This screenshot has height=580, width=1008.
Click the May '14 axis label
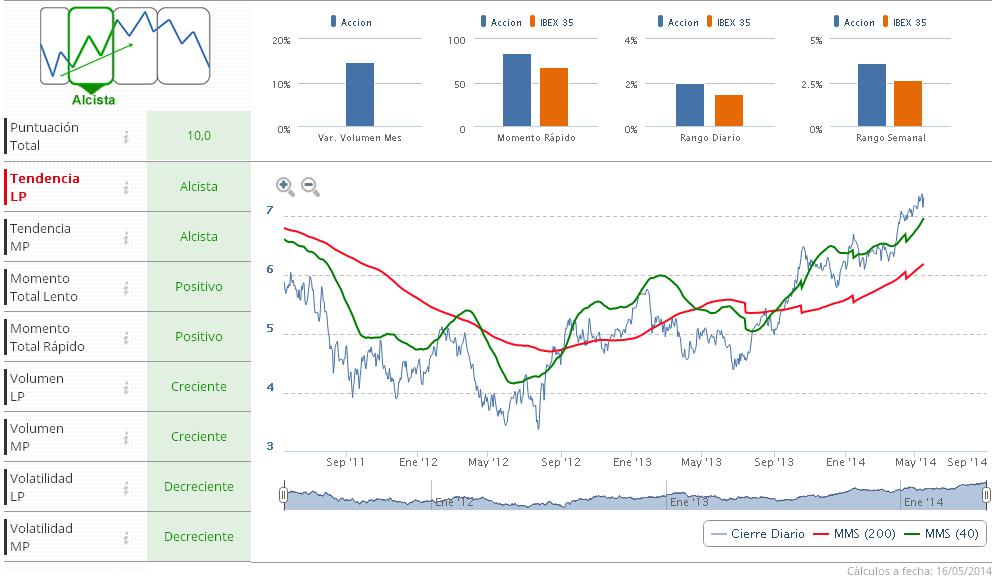point(915,462)
